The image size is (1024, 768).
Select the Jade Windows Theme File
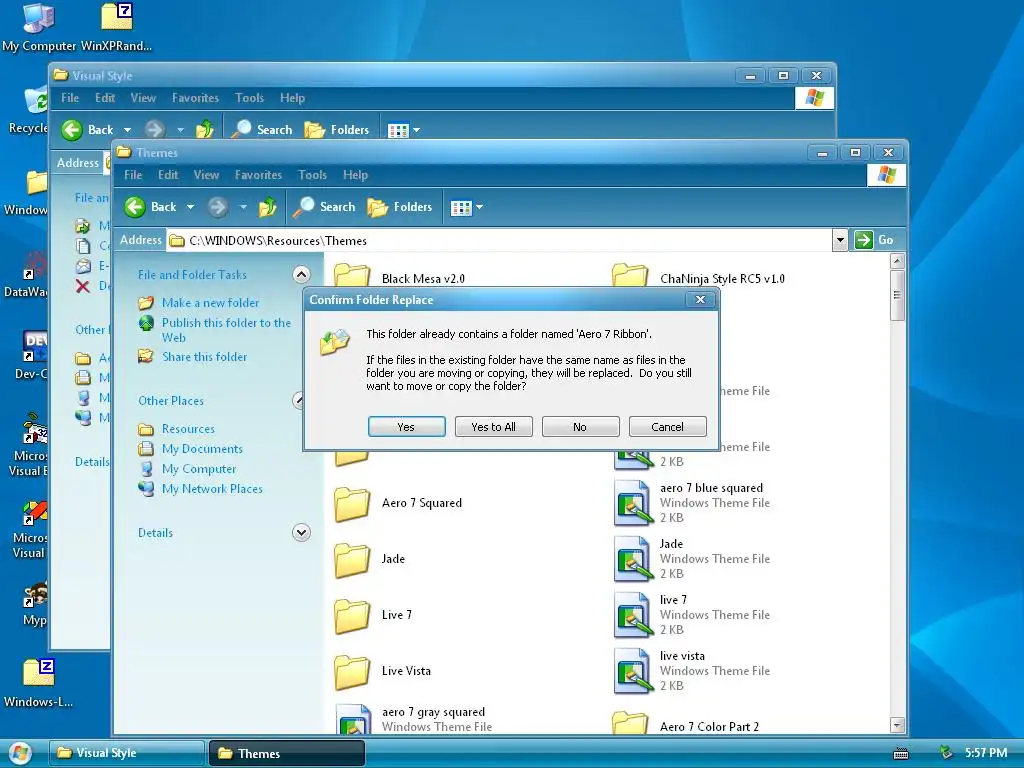click(692, 559)
